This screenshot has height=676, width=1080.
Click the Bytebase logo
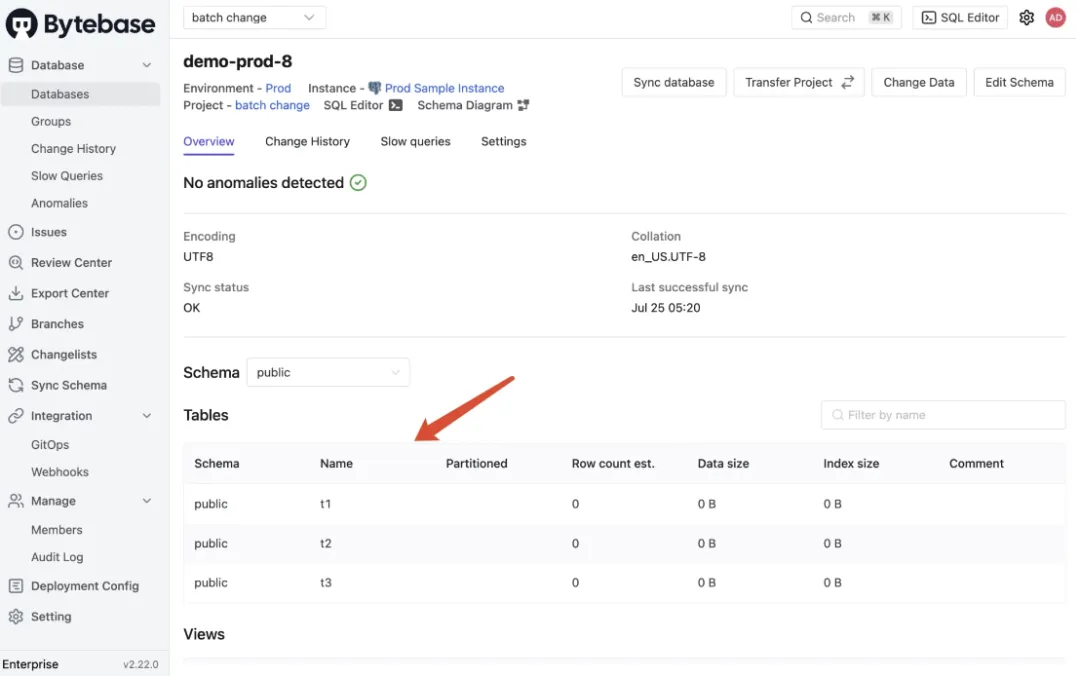[81, 24]
